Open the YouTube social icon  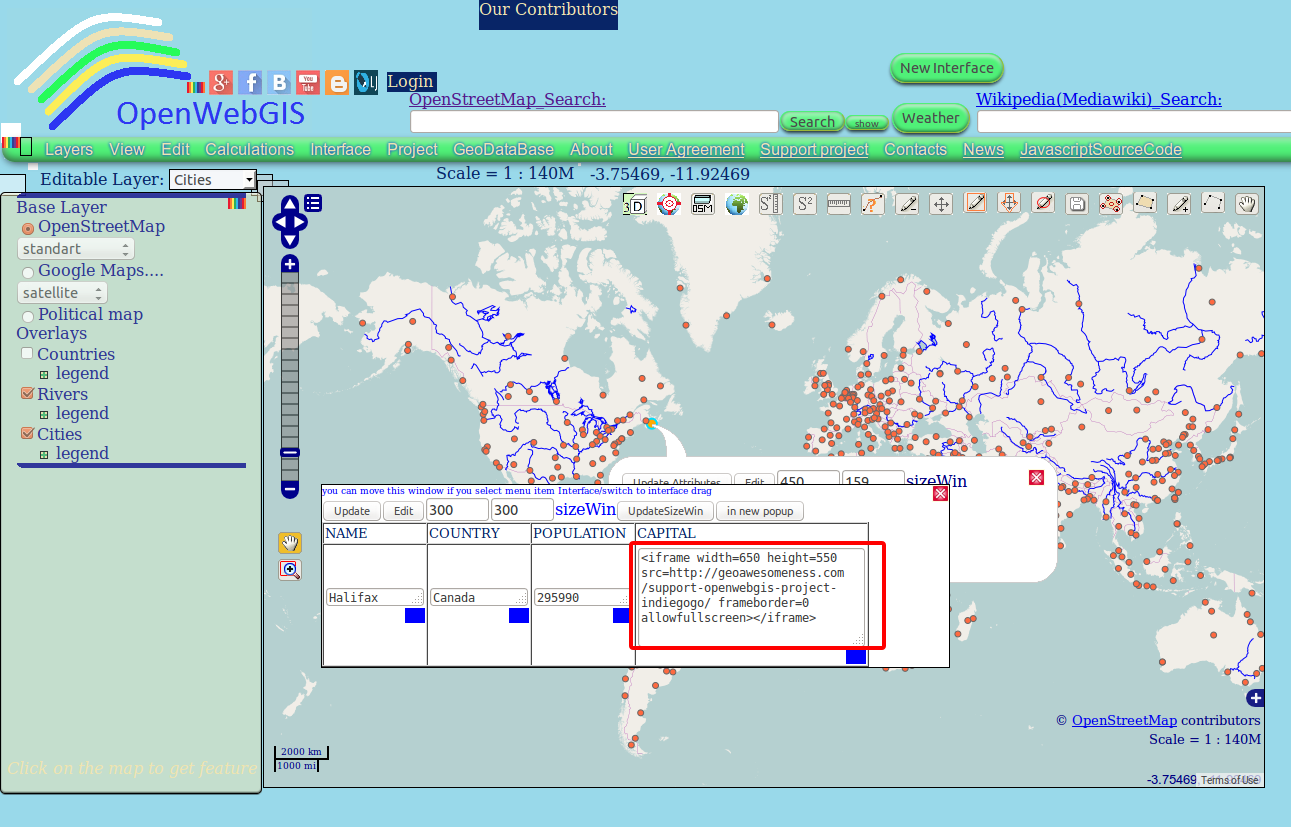point(308,83)
